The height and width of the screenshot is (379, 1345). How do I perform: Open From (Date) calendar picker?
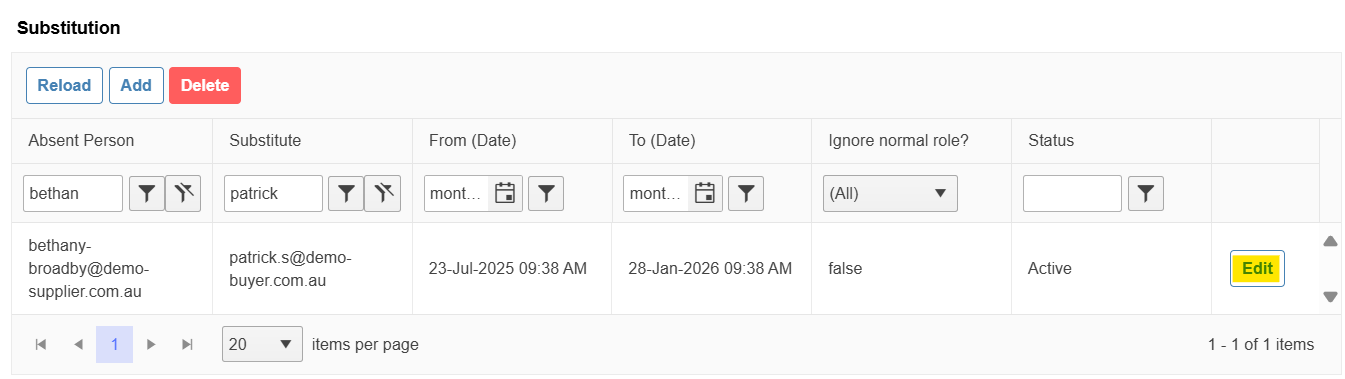[506, 194]
